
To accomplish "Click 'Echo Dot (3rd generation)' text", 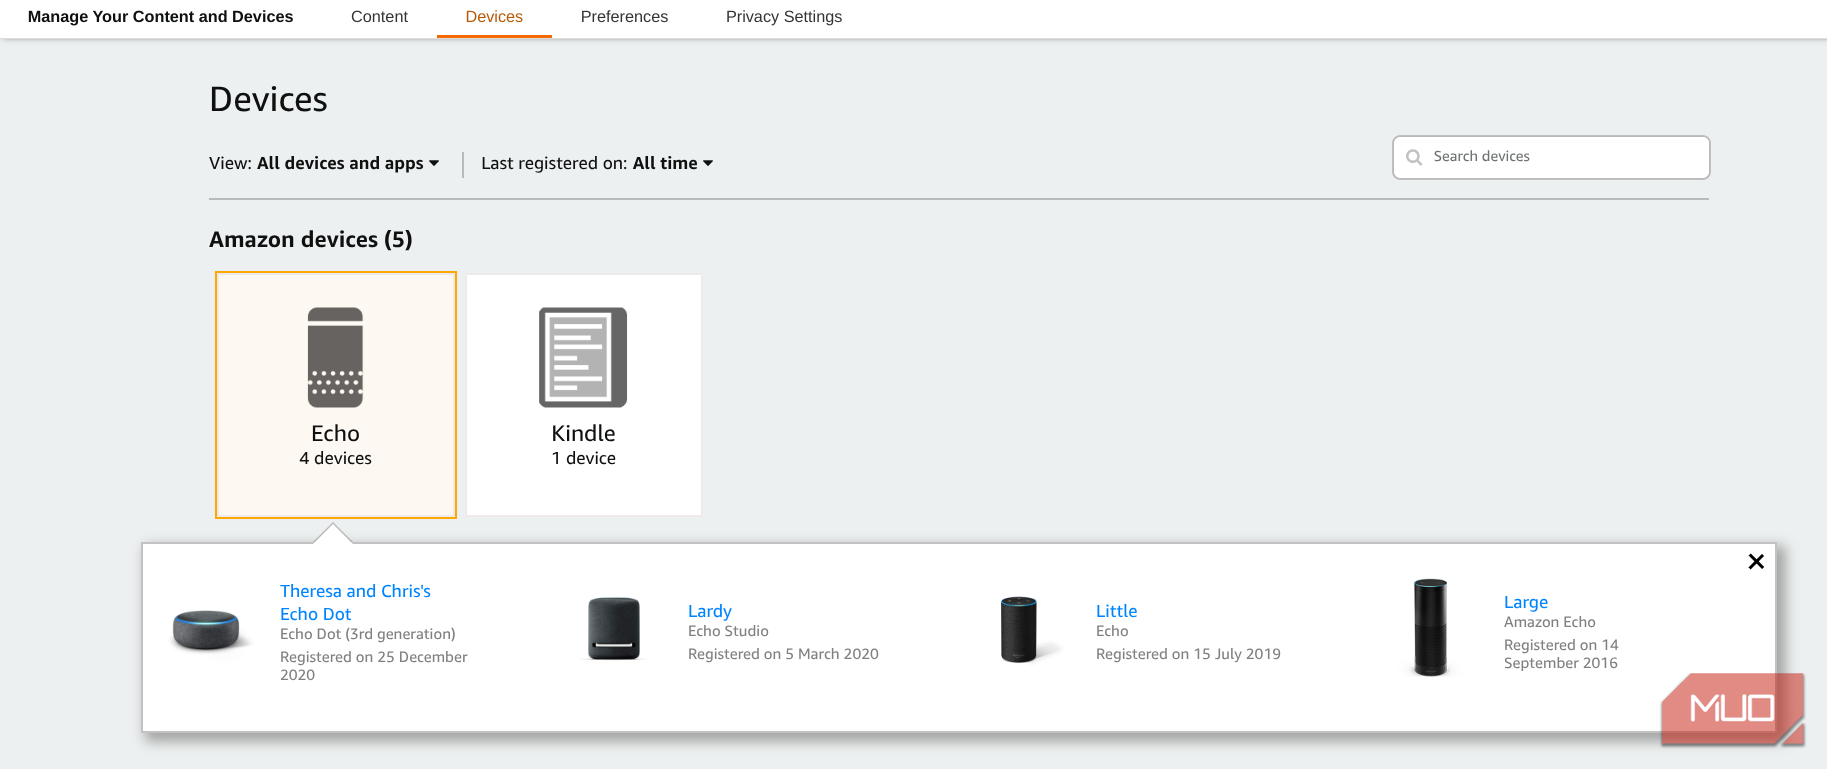I will coord(368,634).
